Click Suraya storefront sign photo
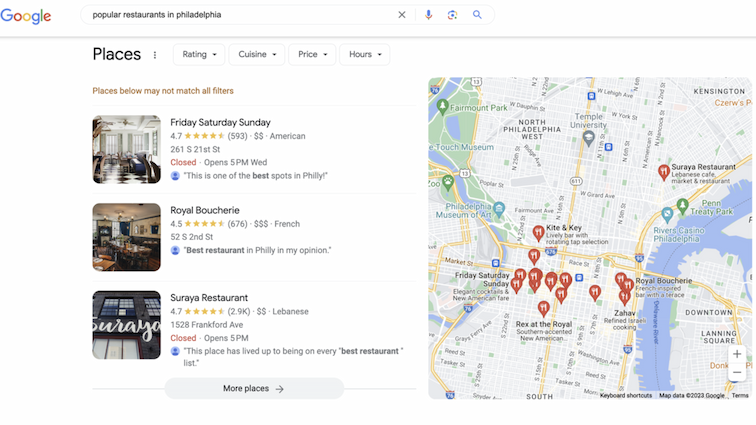The height and width of the screenshot is (425, 756). pos(126,325)
